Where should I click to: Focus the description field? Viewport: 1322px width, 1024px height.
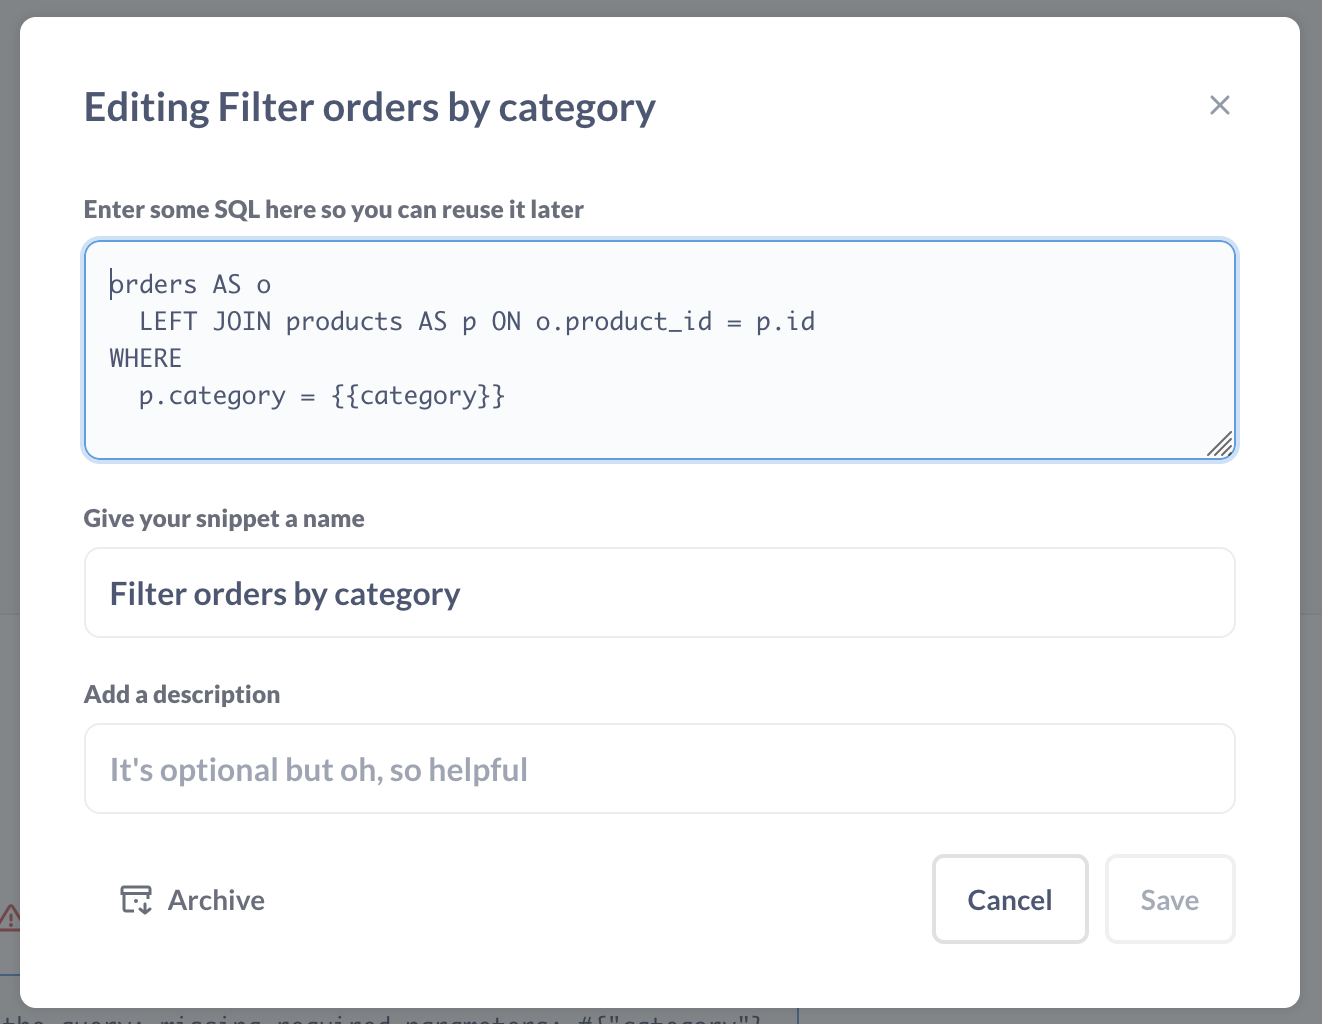click(x=659, y=769)
